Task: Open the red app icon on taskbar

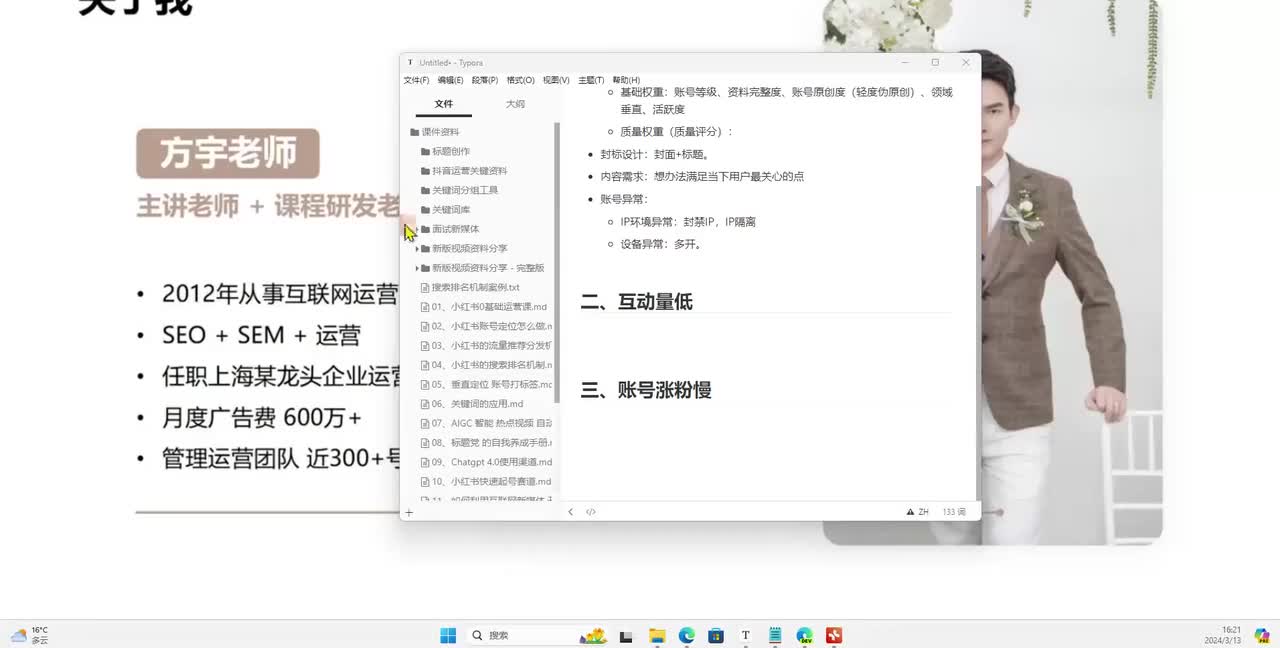Action: pos(834,635)
